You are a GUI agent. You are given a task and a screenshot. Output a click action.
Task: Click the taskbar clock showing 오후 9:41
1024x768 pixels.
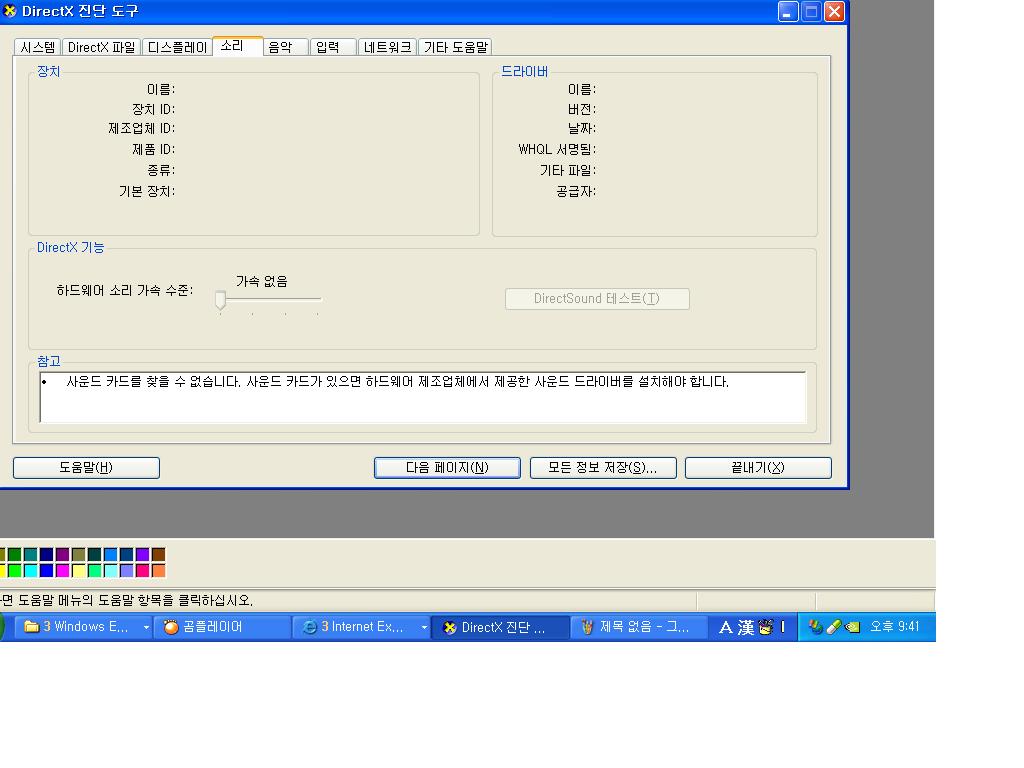pyautogui.click(x=894, y=627)
